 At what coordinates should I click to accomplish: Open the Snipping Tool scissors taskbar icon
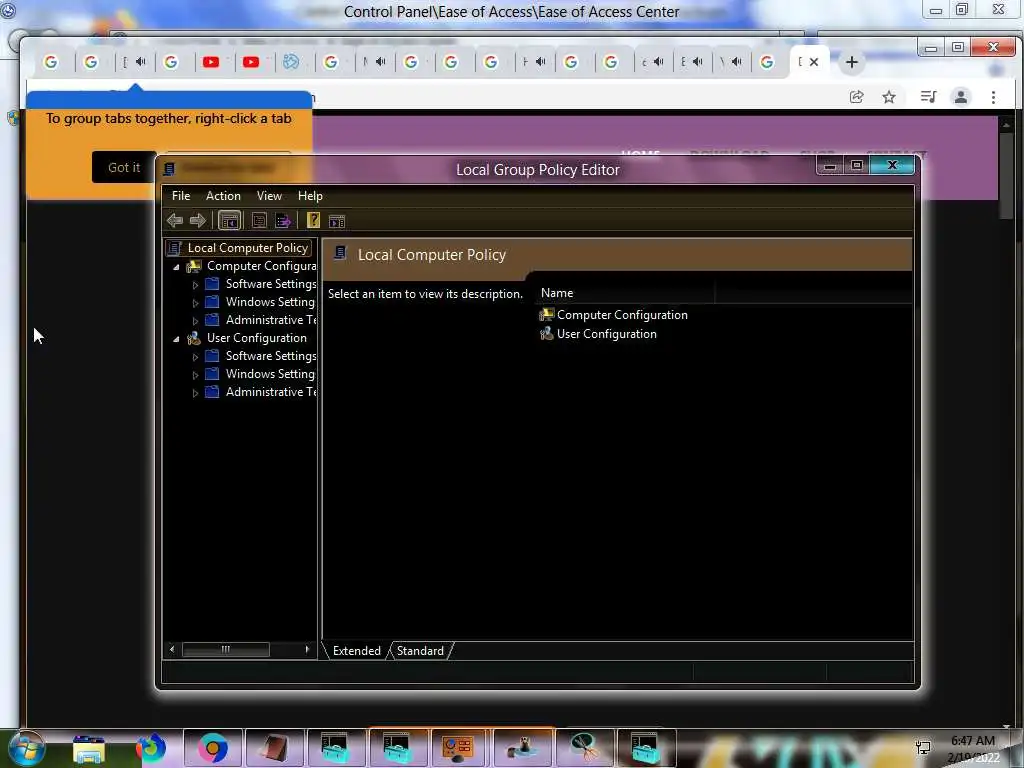(x=583, y=748)
